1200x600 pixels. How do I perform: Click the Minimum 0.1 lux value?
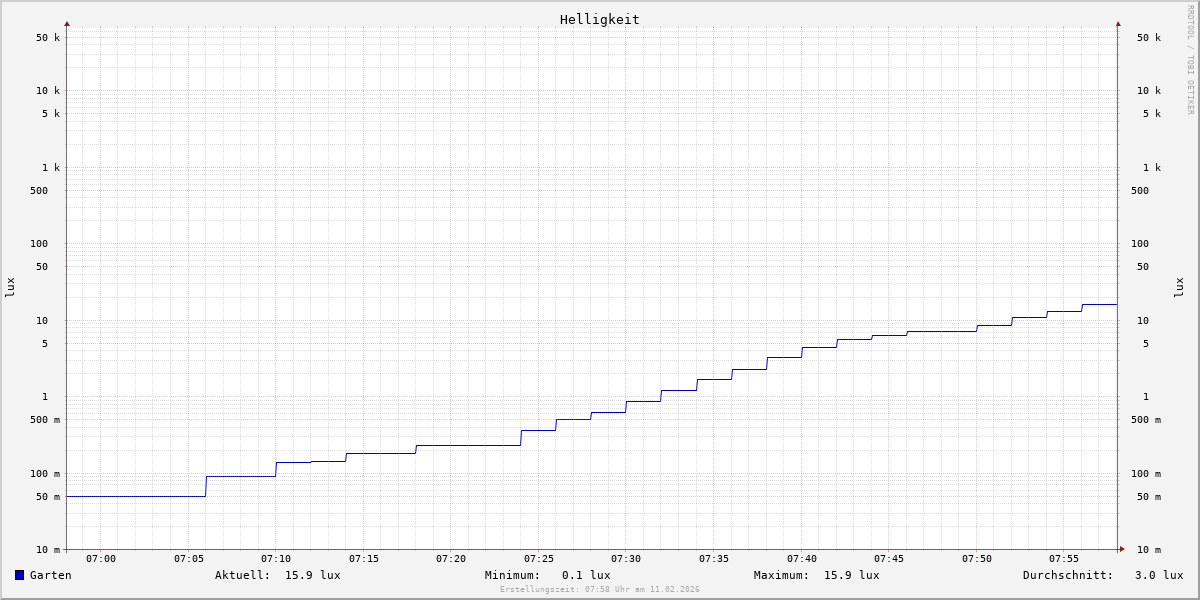coord(585,575)
